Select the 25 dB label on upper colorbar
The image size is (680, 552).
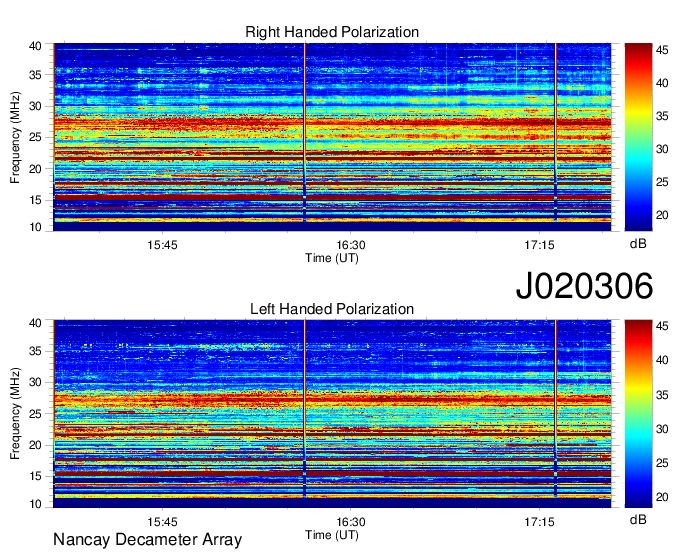coord(662,182)
